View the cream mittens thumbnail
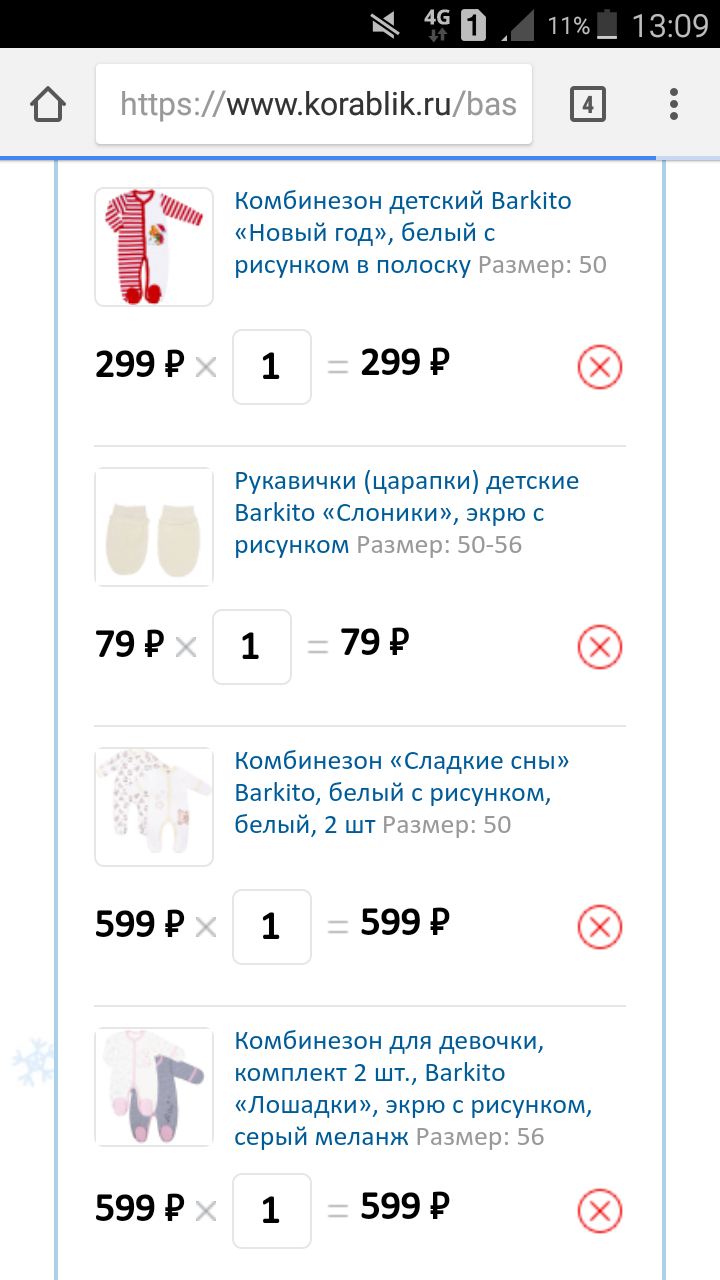 (x=154, y=527)
